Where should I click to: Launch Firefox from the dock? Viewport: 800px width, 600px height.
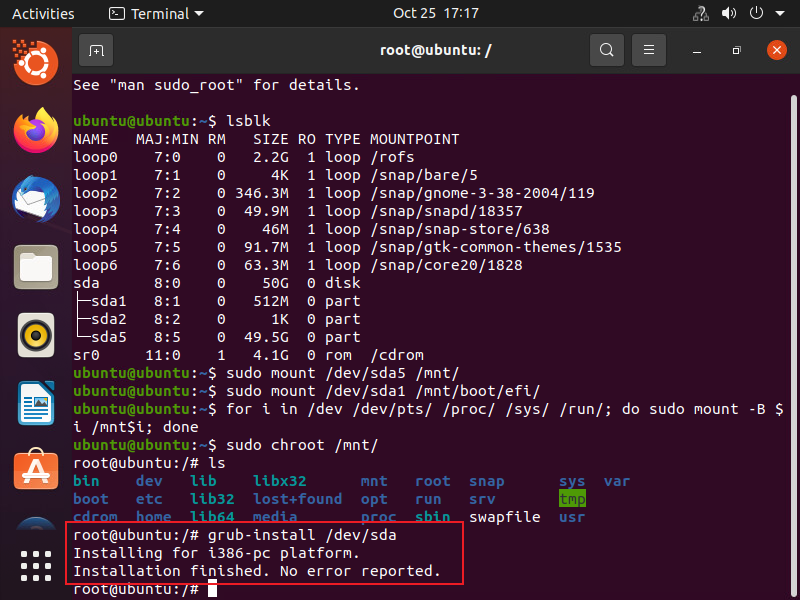[36, 131]
